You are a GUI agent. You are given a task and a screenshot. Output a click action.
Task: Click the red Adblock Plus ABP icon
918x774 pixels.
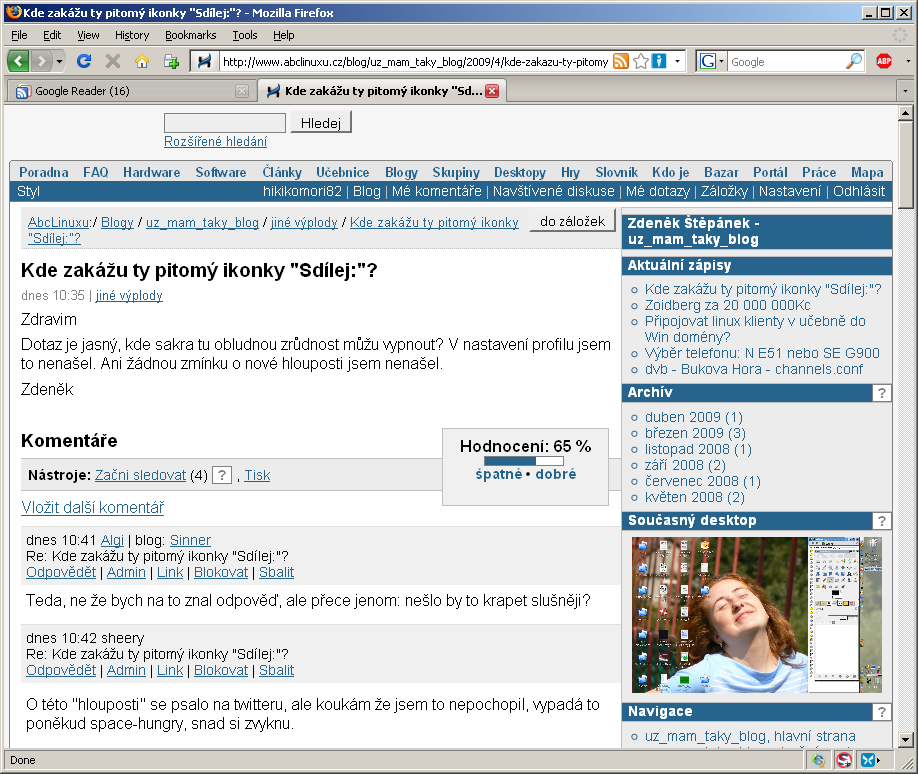884,61
